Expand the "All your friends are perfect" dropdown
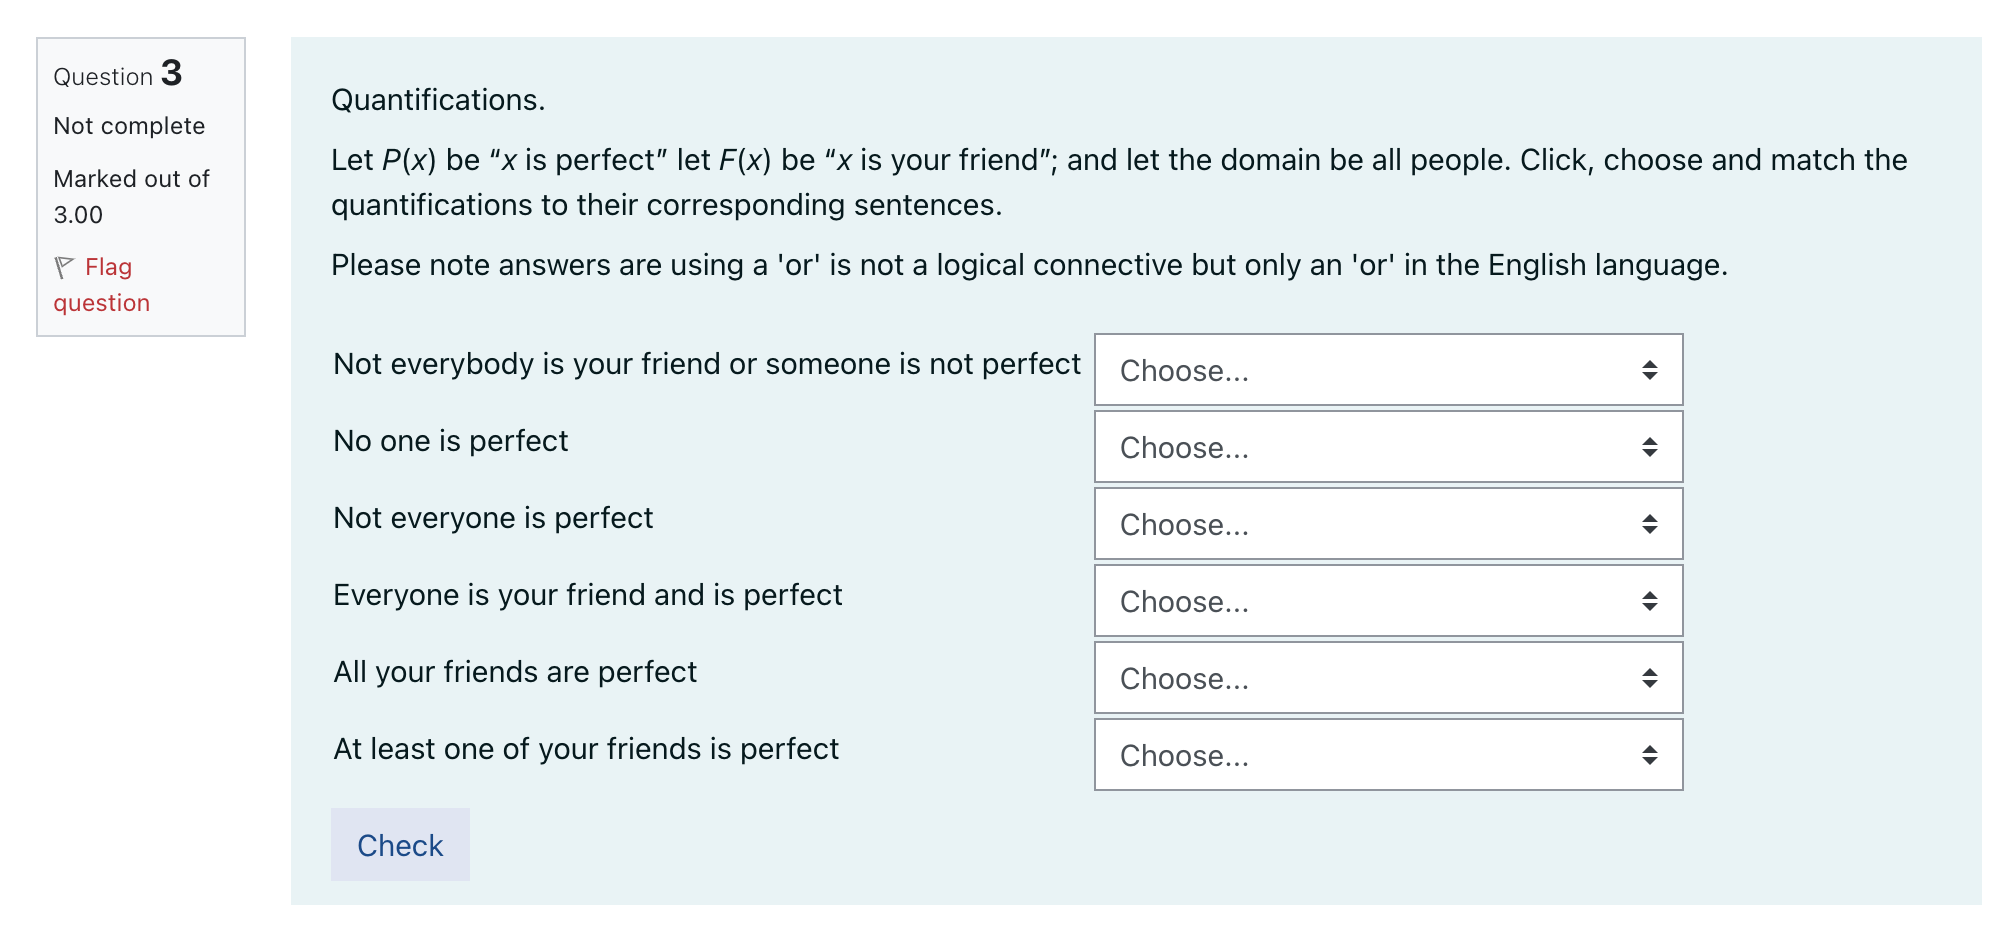This screenshot has width=2010, height=928. pyautogui.click(x=1387, y=678)
